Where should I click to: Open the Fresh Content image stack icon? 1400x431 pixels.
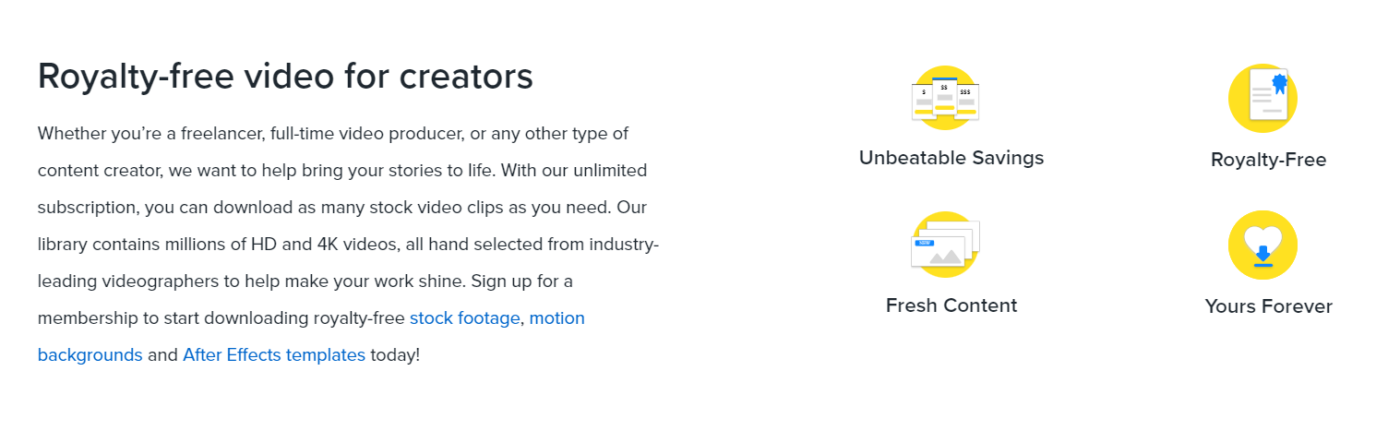coord(945,244)
